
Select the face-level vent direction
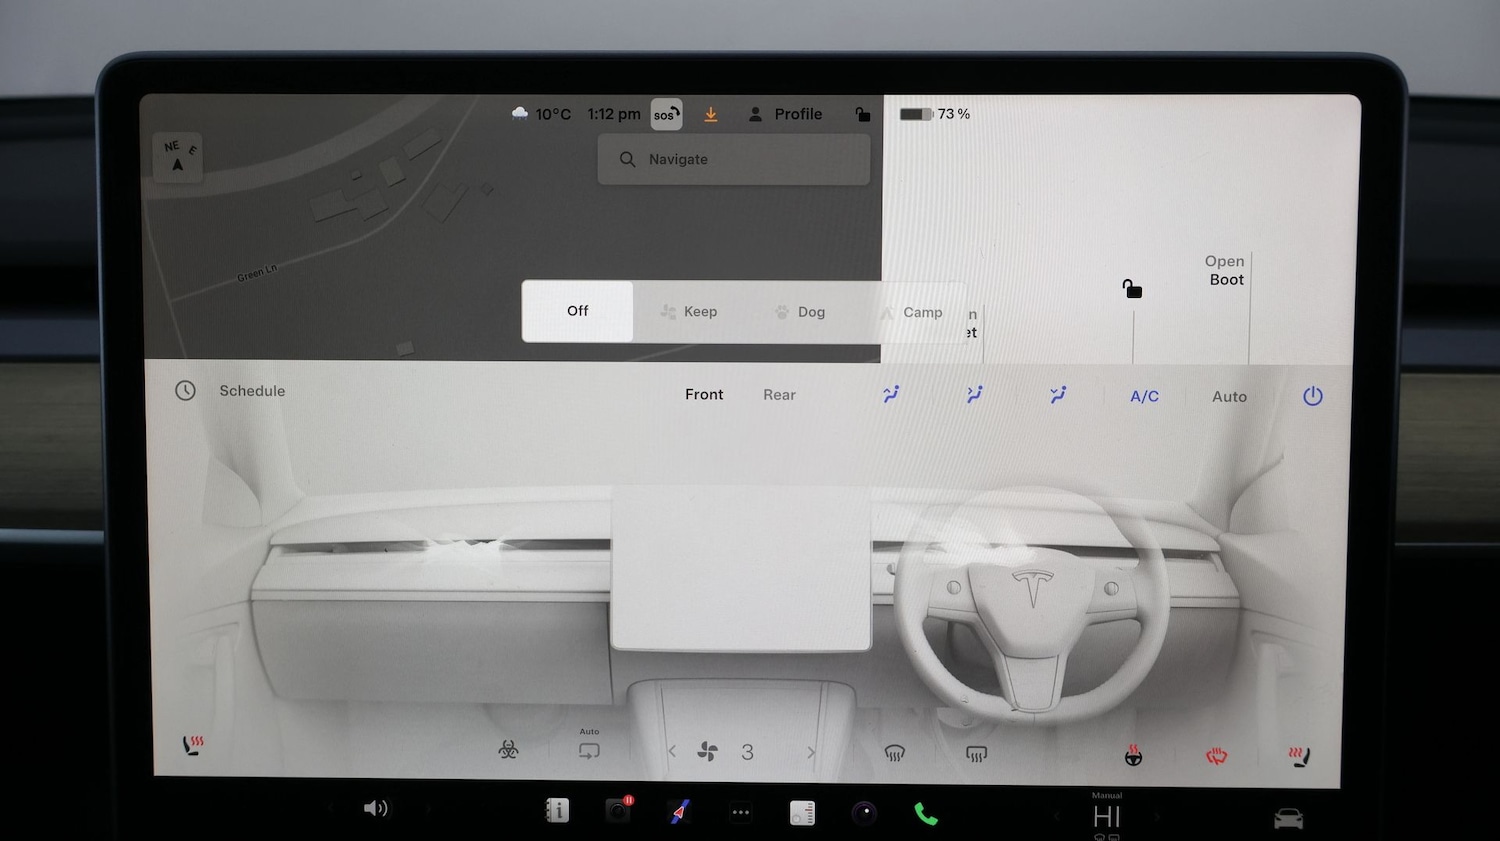pyautogui.click(x=890, y=394)
